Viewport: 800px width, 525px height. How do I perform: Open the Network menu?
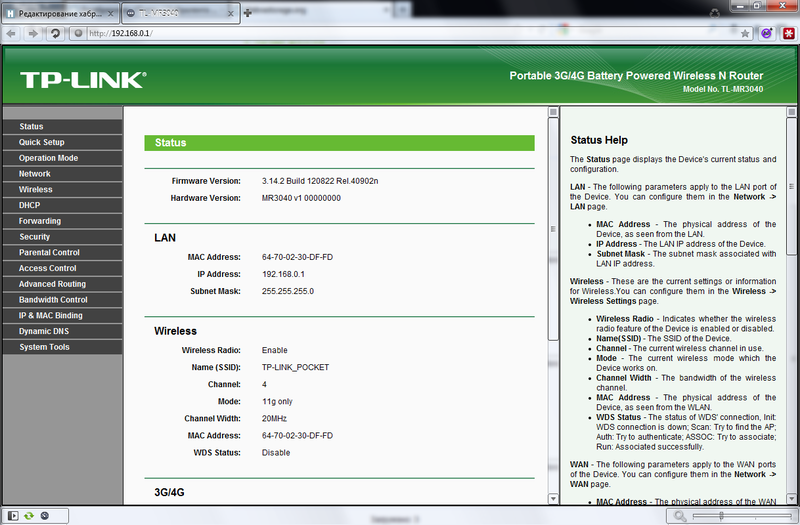click(62, 174)
